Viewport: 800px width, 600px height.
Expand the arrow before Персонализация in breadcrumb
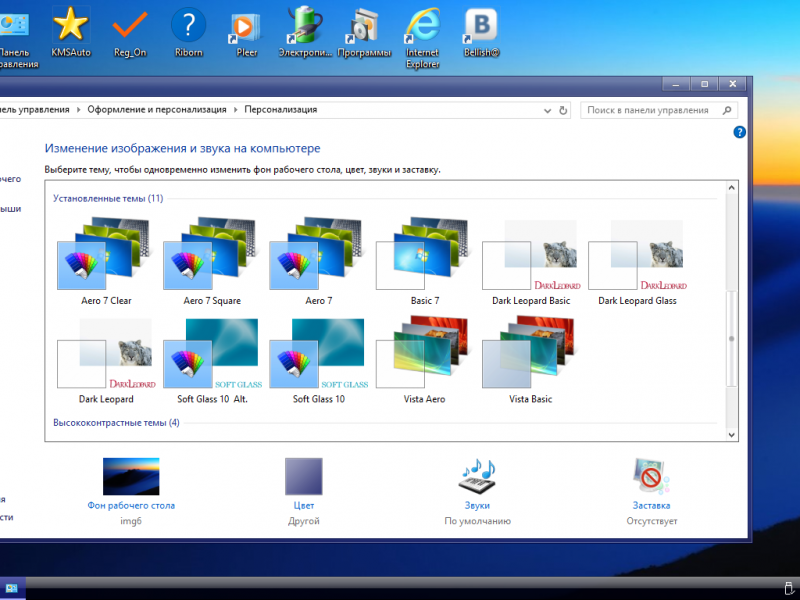pyautogui.click(x=236, y=110)
